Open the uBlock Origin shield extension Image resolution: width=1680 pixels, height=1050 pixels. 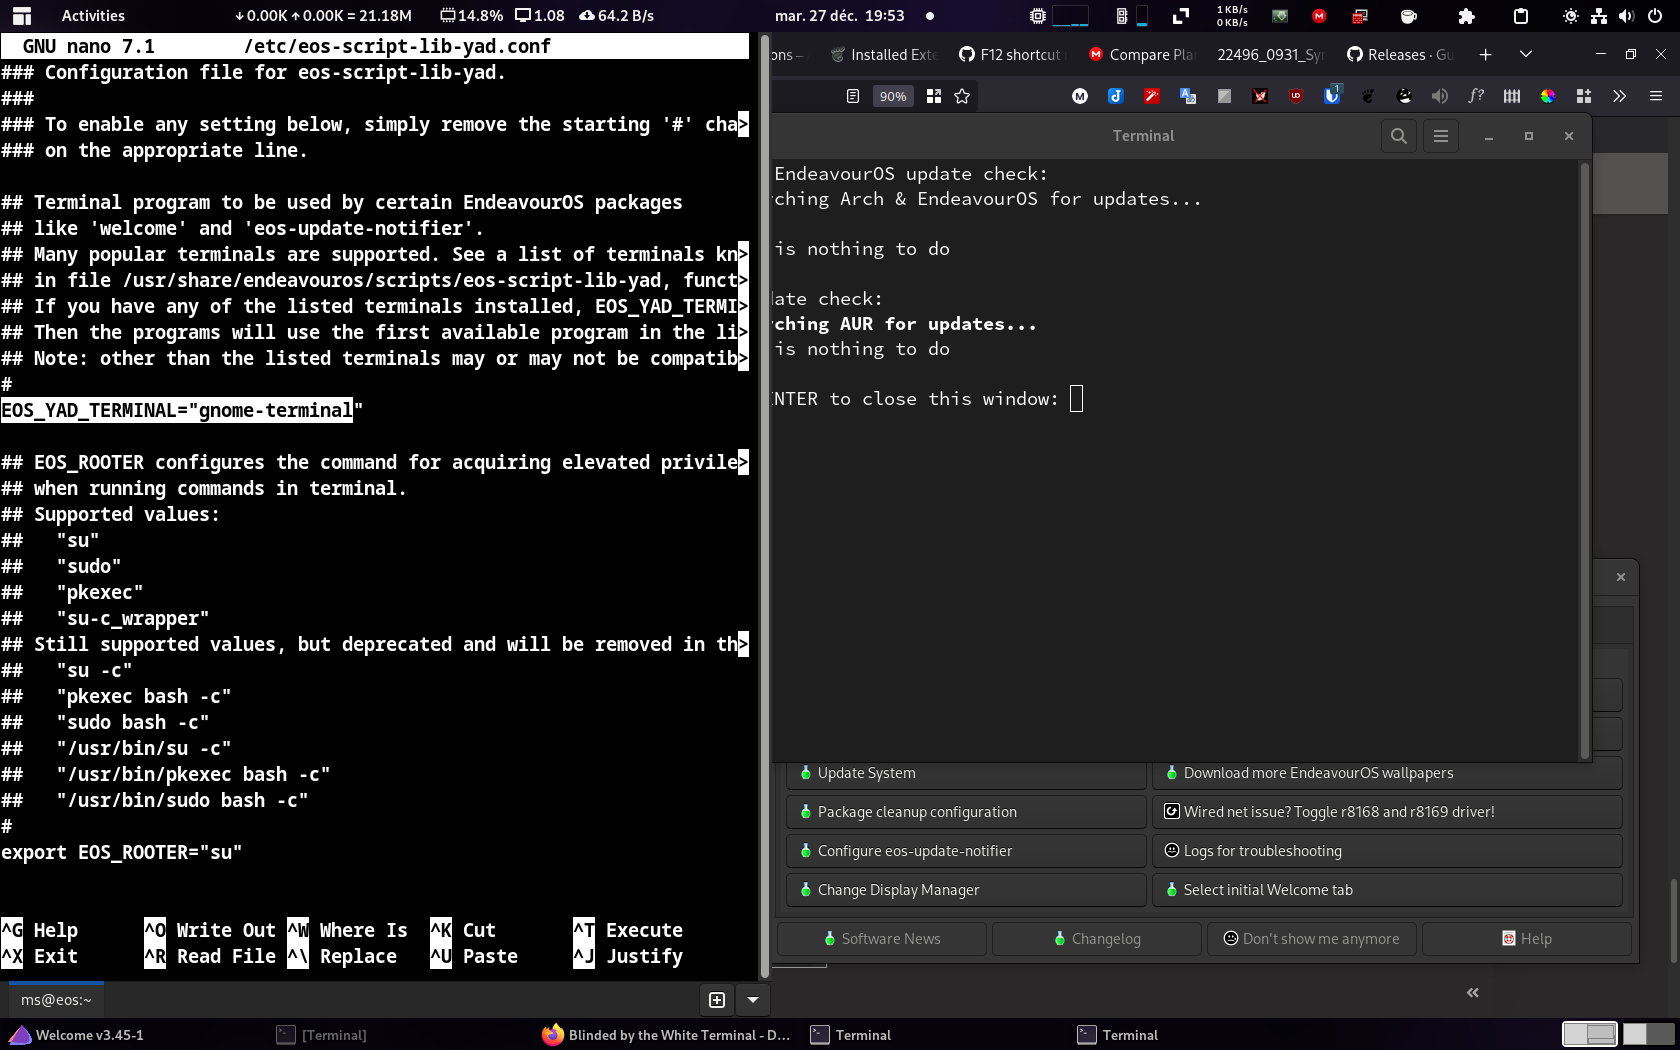(x=1296, y=96)
